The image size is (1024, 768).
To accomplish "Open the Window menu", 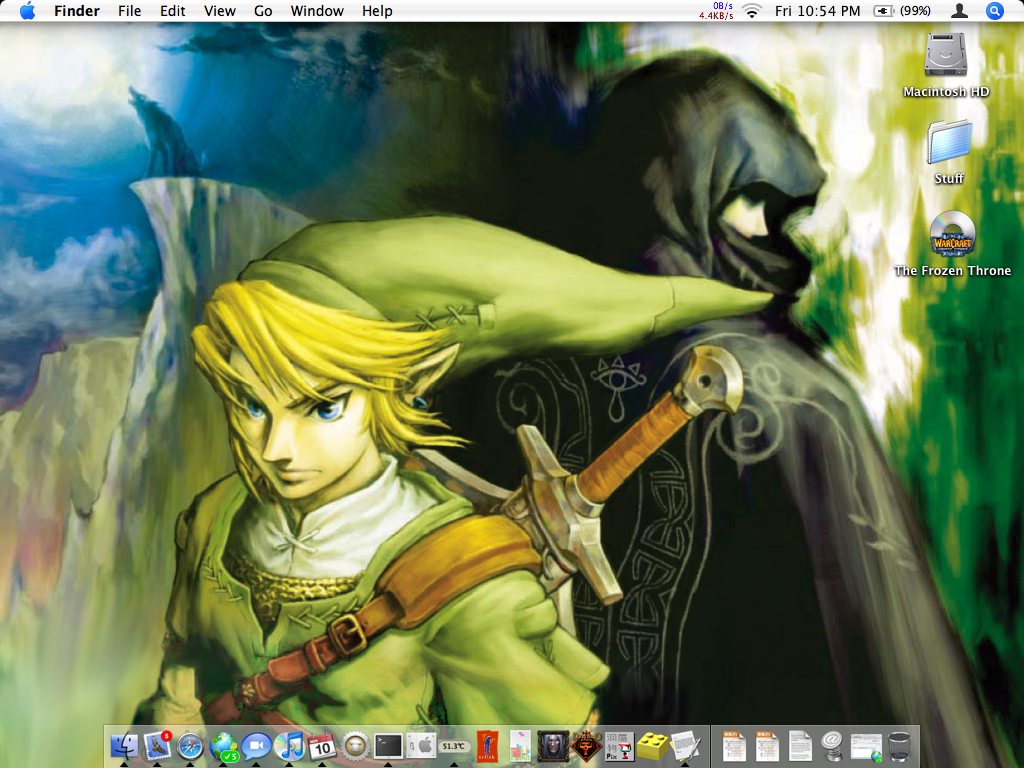I will [x=317, y=10].
